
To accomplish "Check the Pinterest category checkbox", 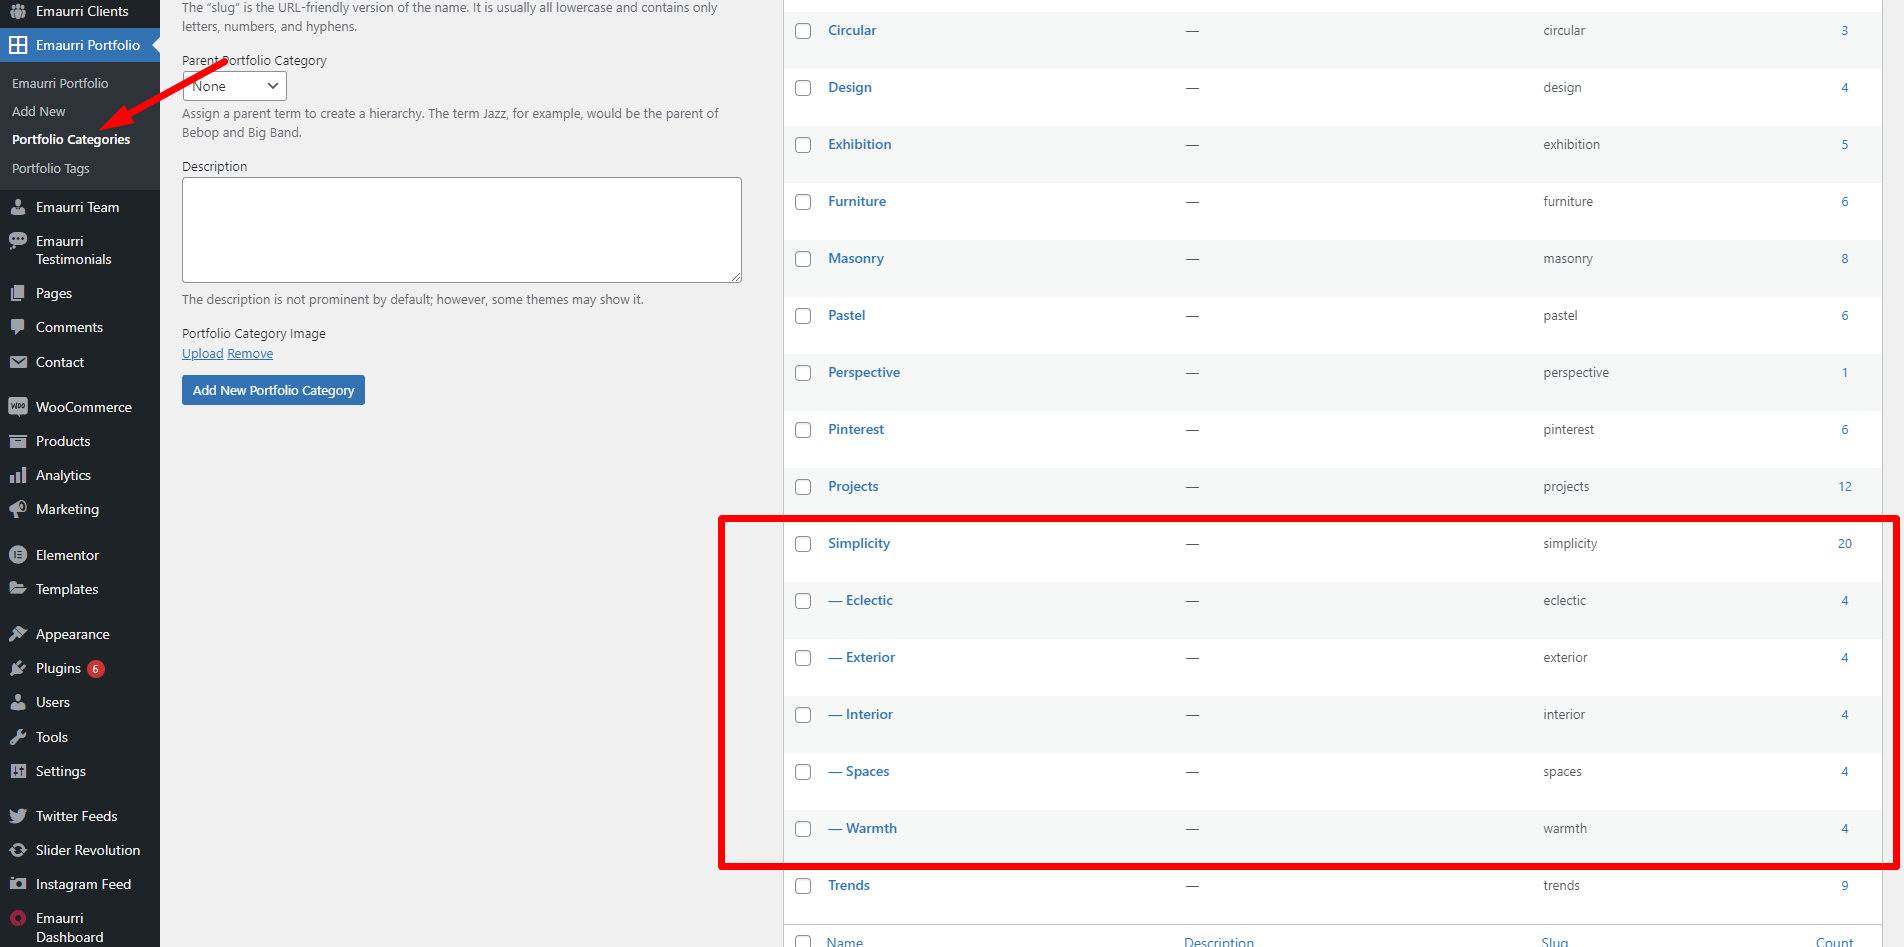I will [x=803, y=430].
